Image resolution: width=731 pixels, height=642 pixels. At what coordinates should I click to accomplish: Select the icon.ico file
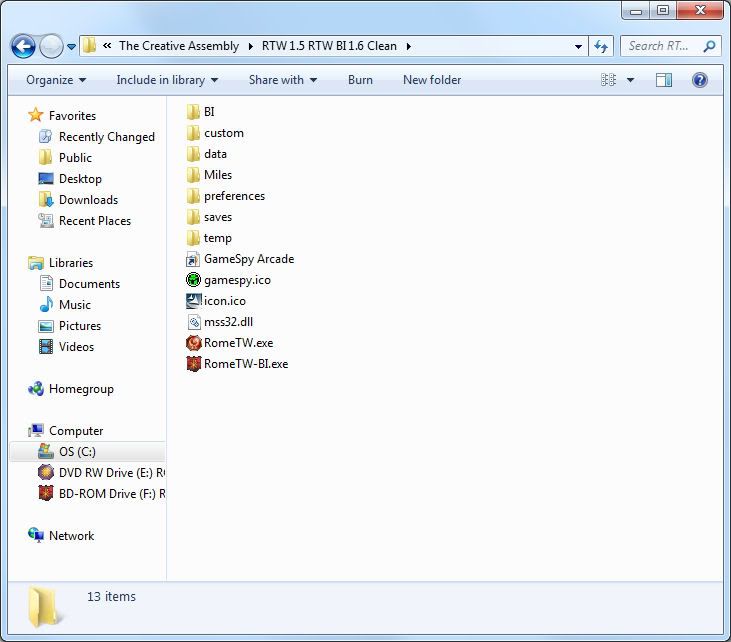224,301
